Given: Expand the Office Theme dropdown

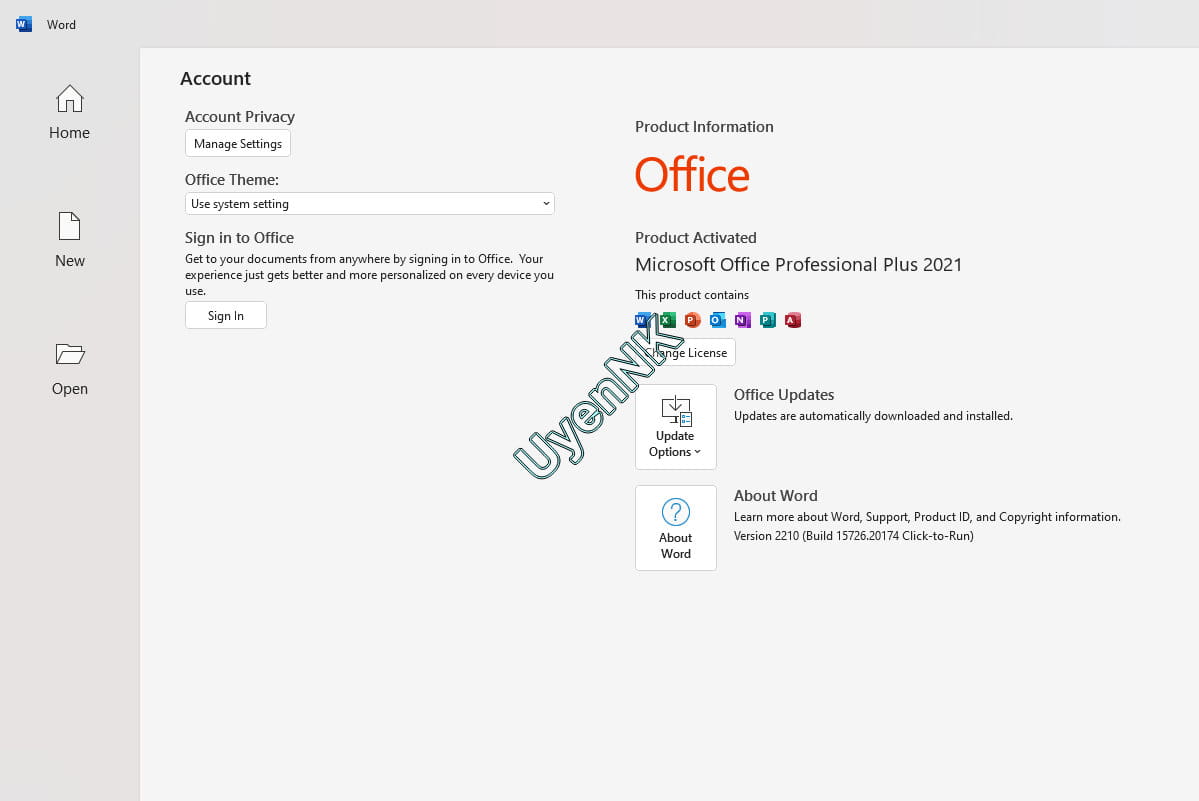Looking at the screenshot, I should tap(369, 203).
